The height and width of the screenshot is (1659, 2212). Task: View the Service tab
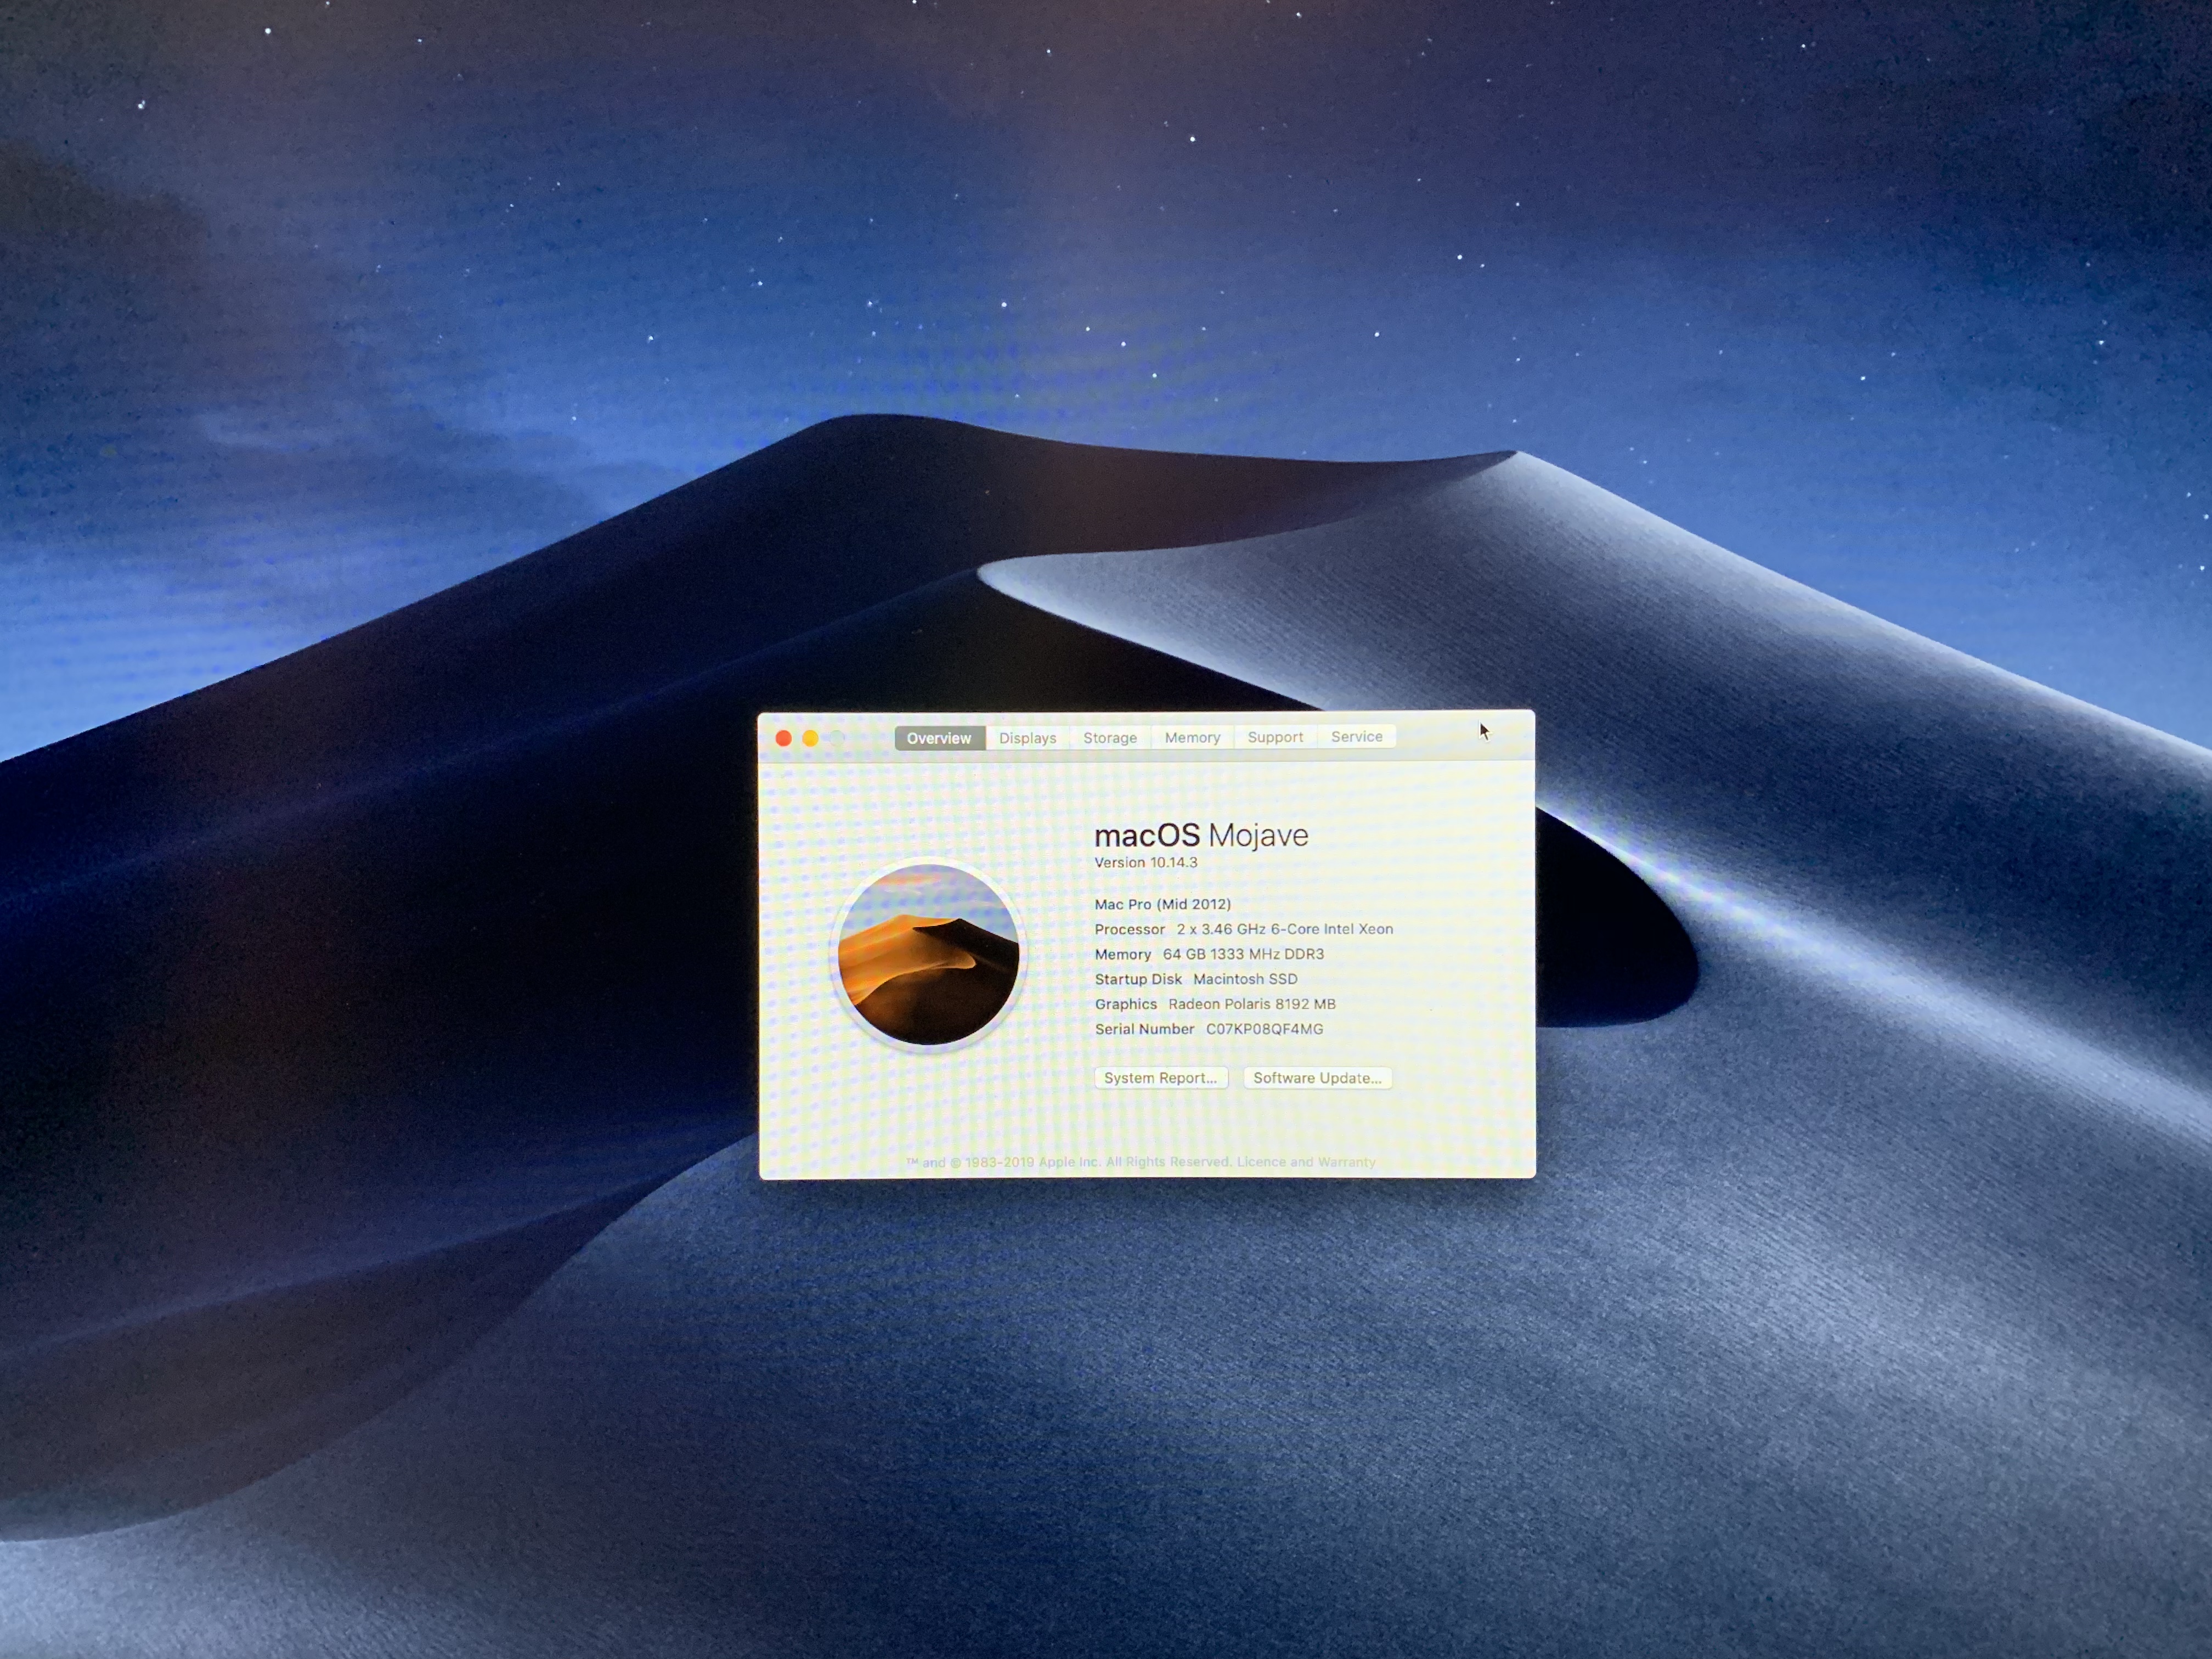(1356, 736)
